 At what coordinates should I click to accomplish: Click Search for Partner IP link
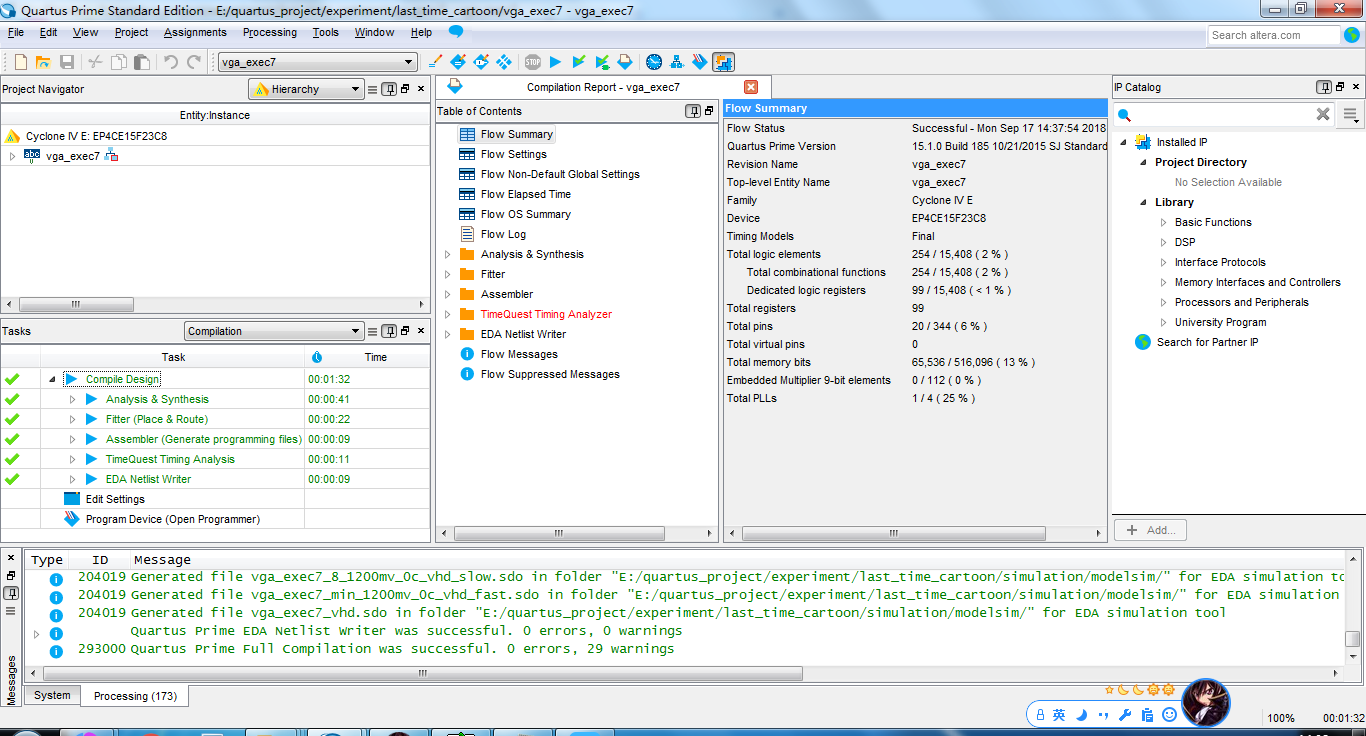pos(1207,342)
